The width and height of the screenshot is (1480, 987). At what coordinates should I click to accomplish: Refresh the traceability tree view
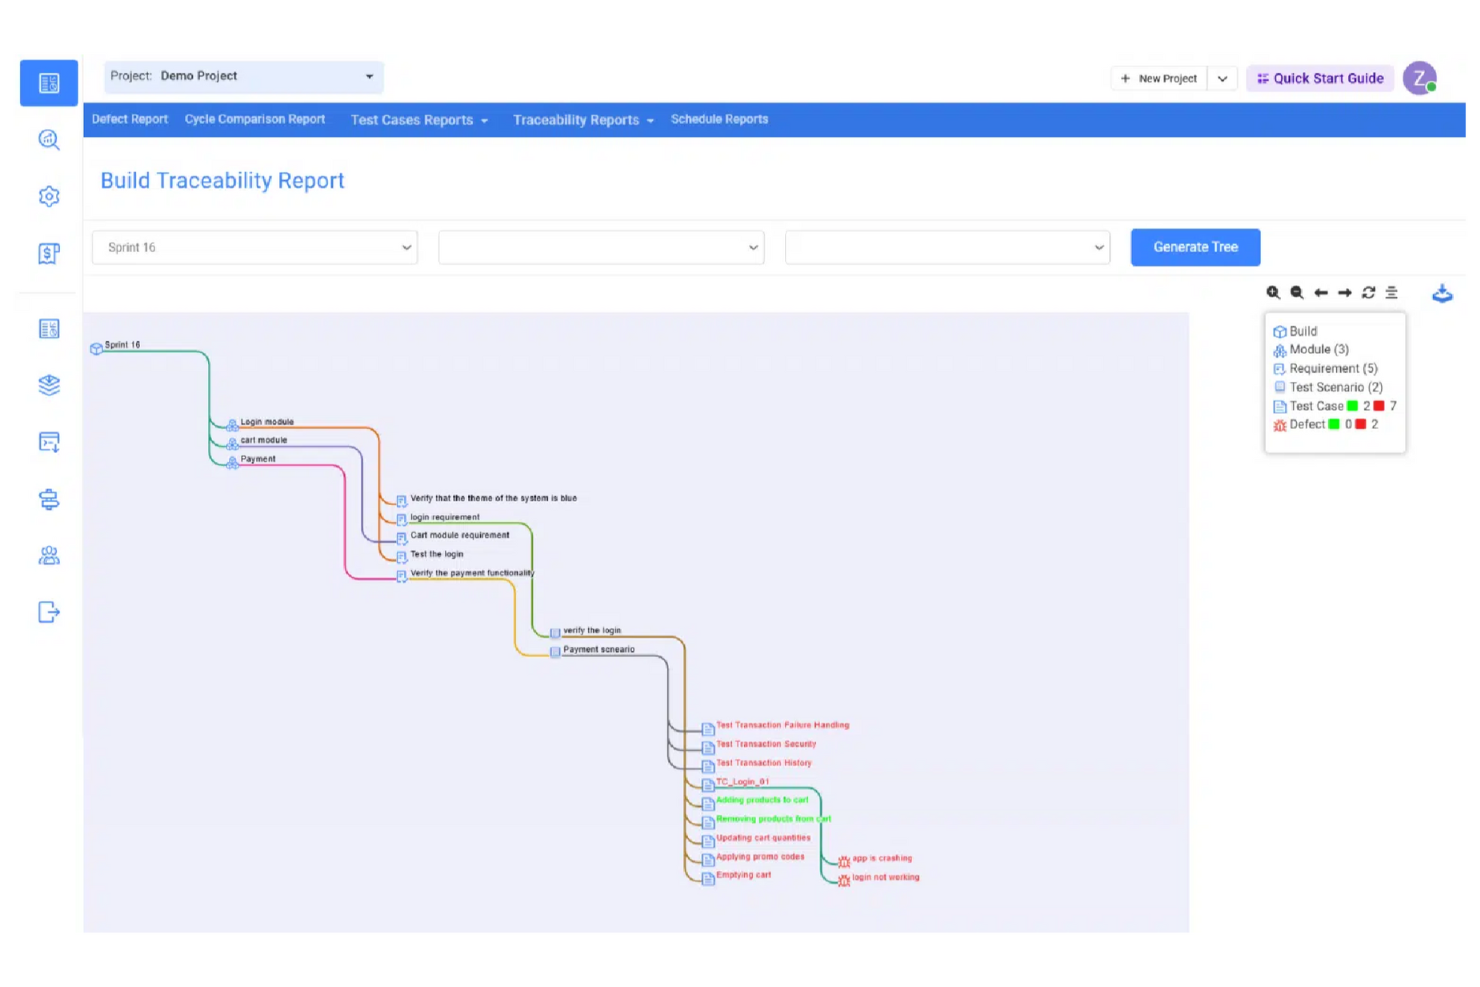click(1369, 292)
